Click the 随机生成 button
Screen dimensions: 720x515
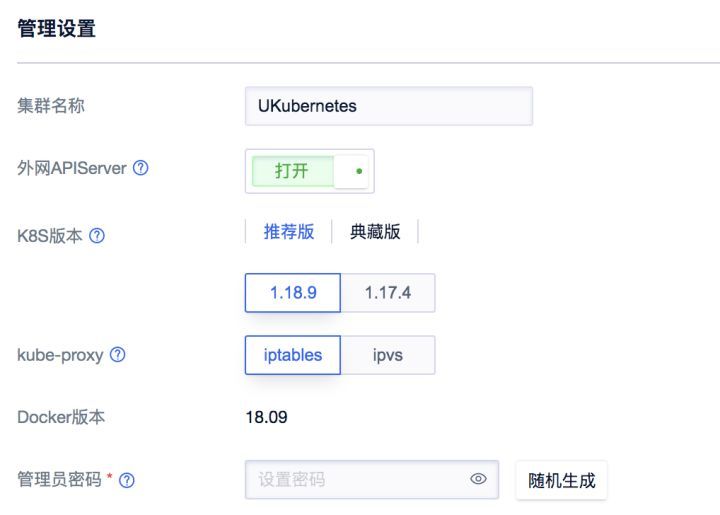click(x=561, y=481)
